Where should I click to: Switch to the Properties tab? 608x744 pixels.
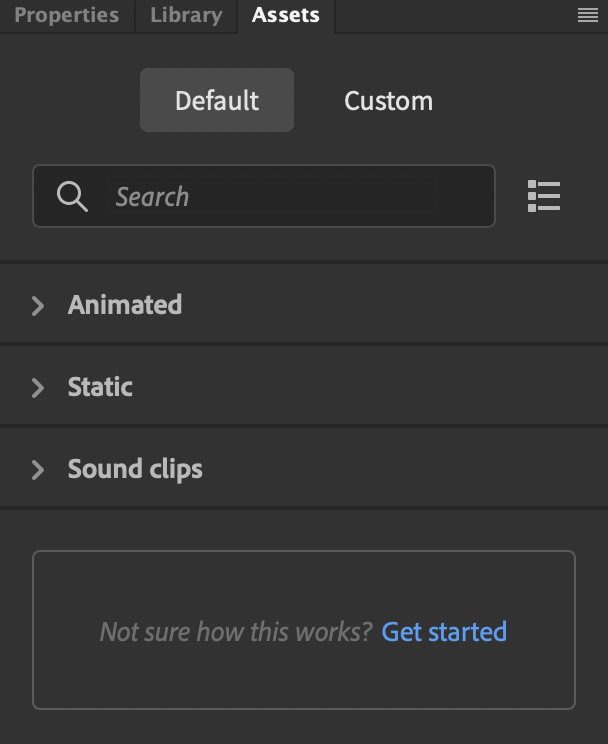point(66,15)
